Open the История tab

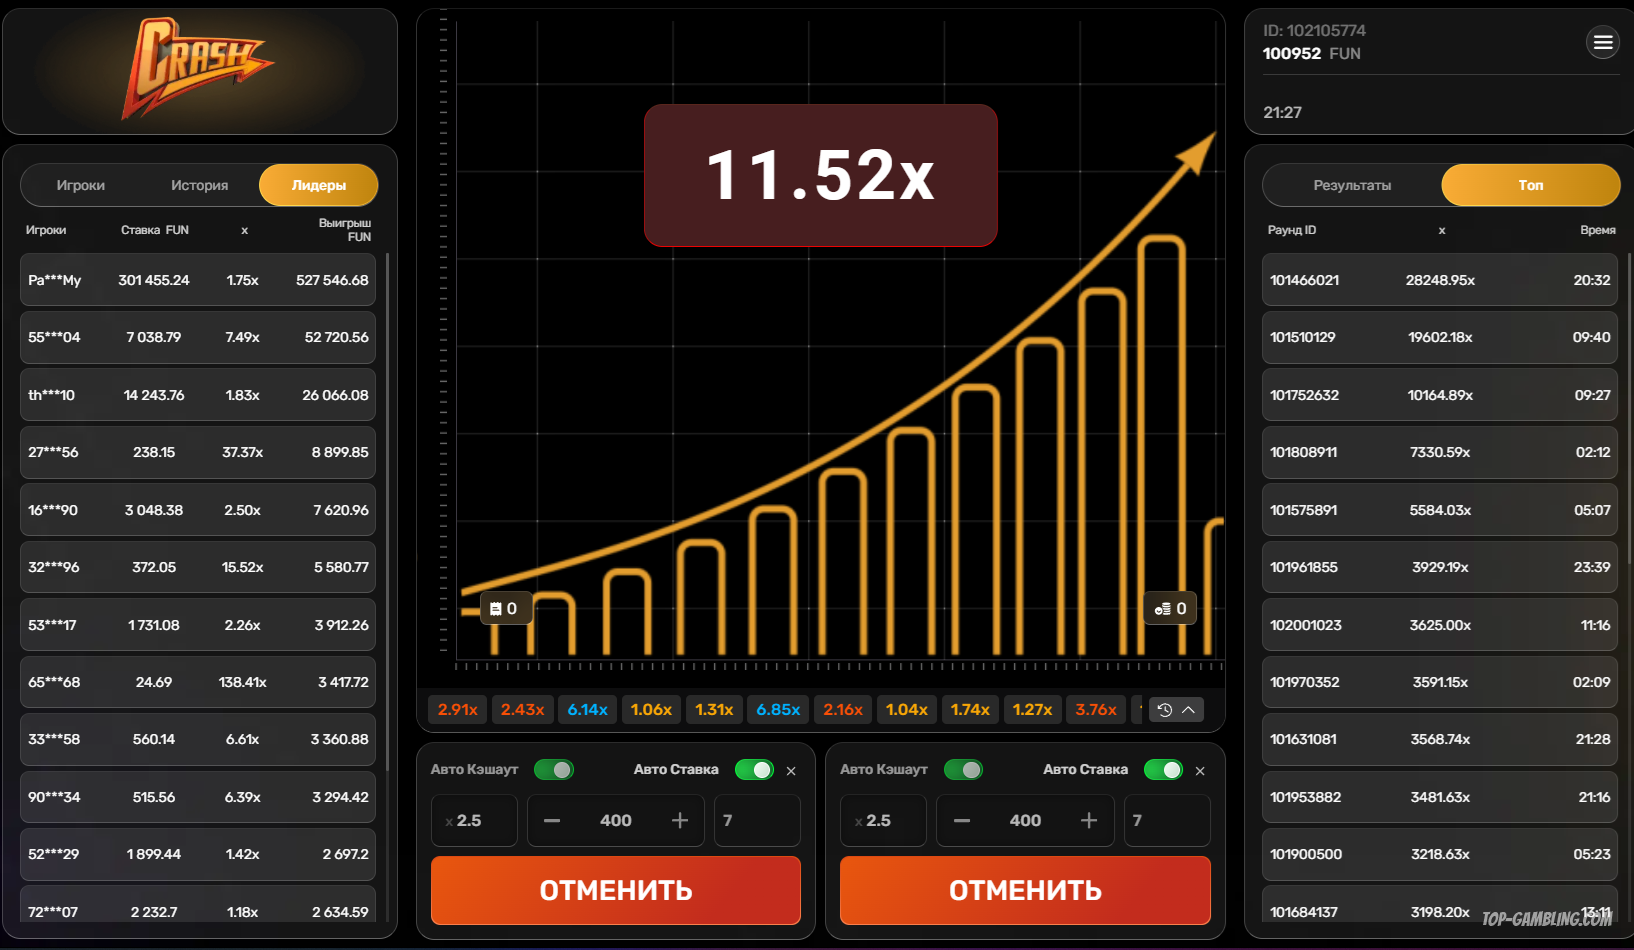(x=199, y=185)
